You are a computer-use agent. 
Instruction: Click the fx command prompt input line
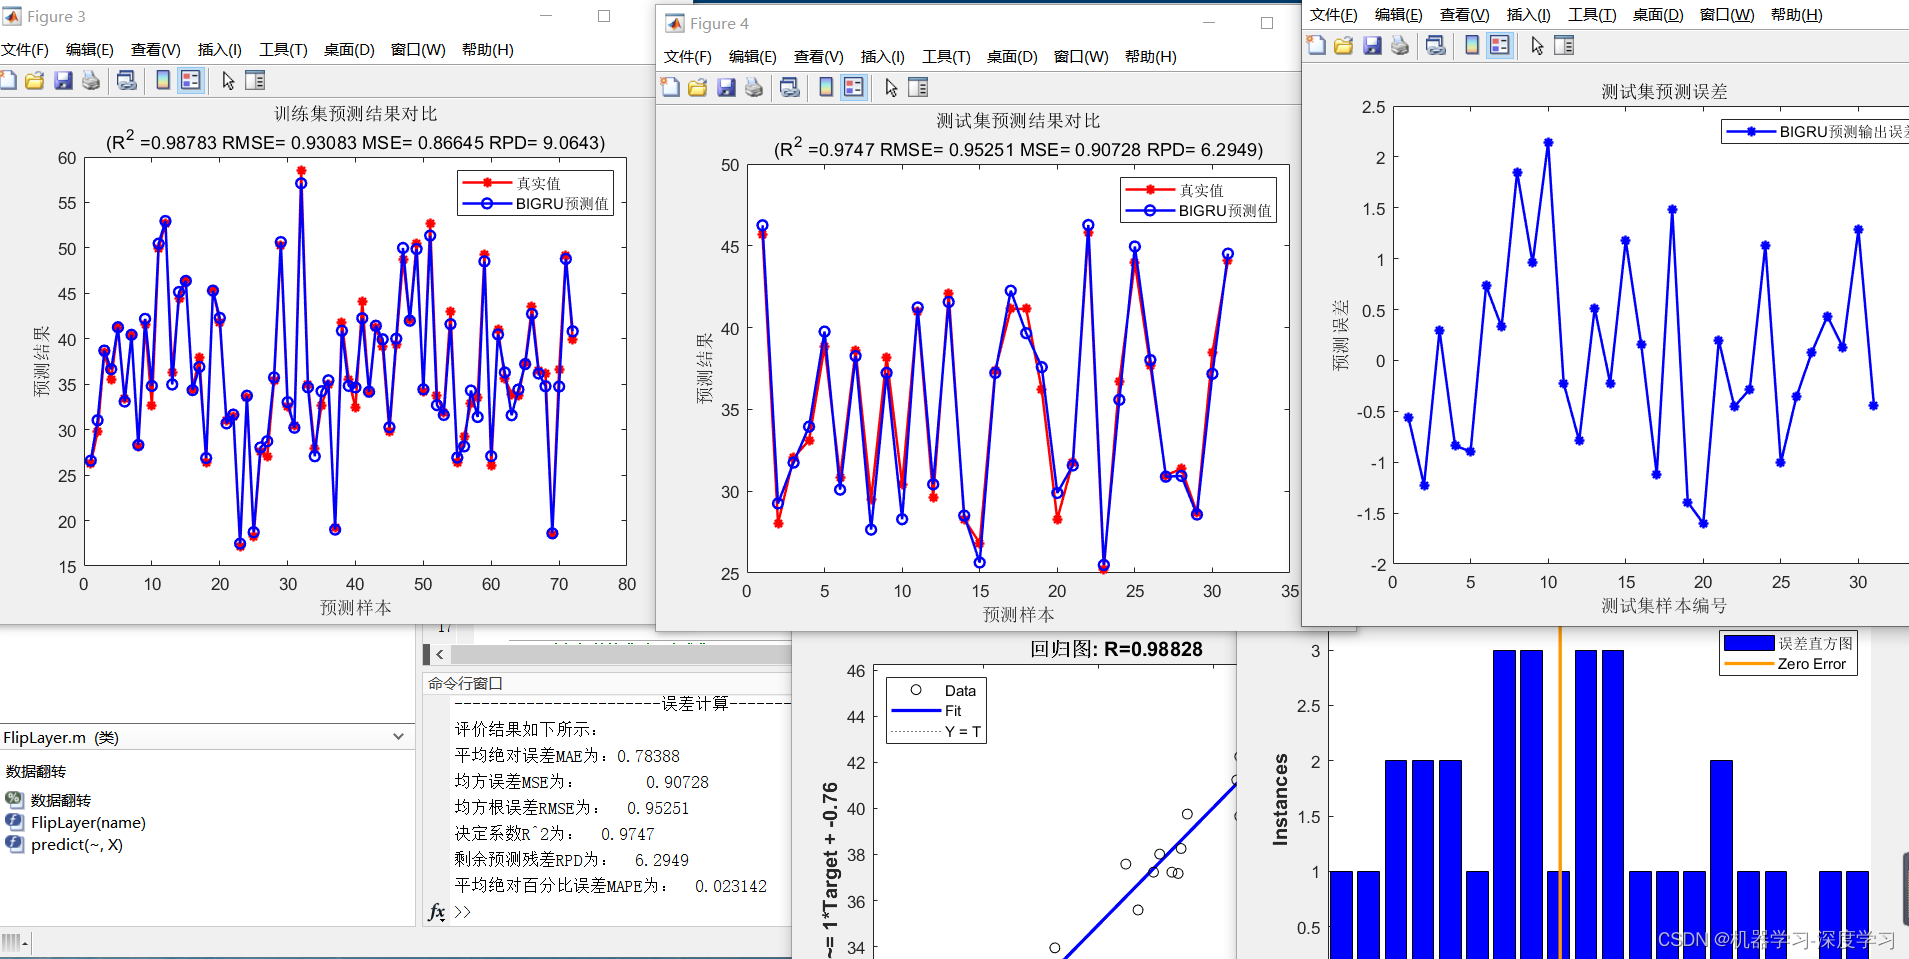point(462,911)
